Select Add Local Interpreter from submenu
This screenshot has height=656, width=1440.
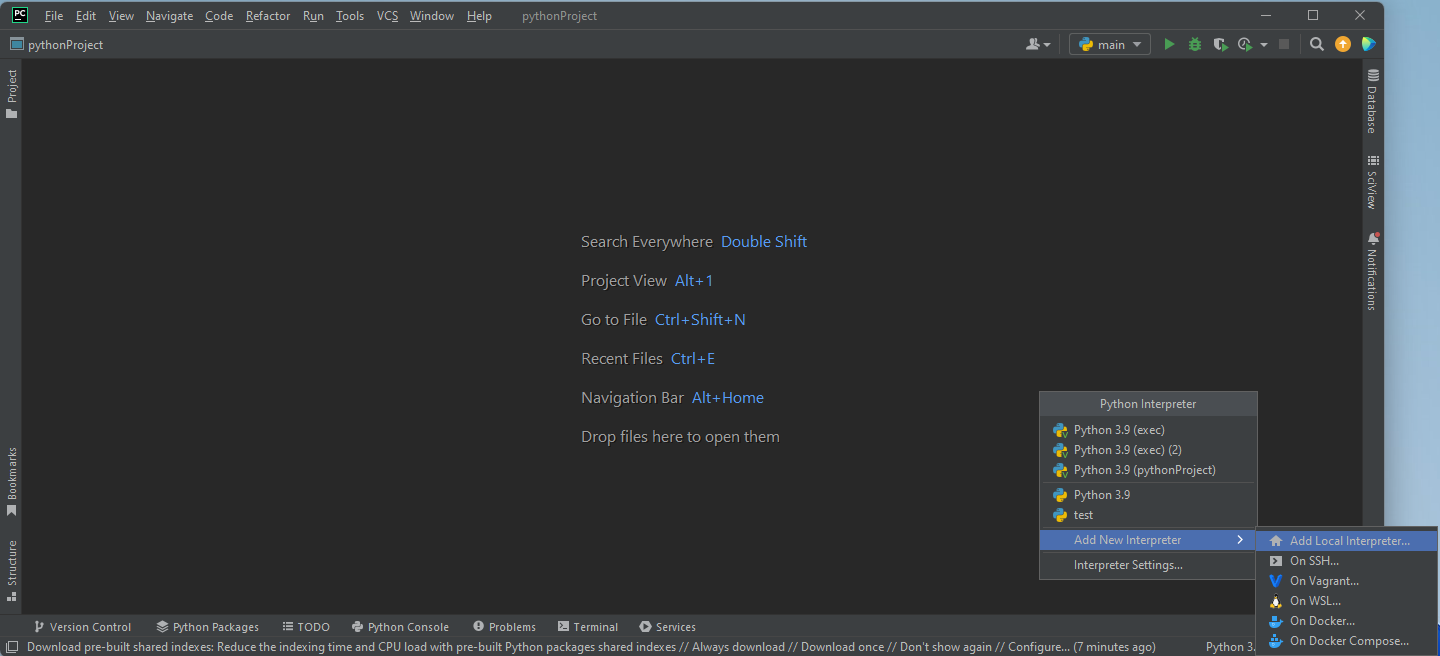[x=1349, y=541]
